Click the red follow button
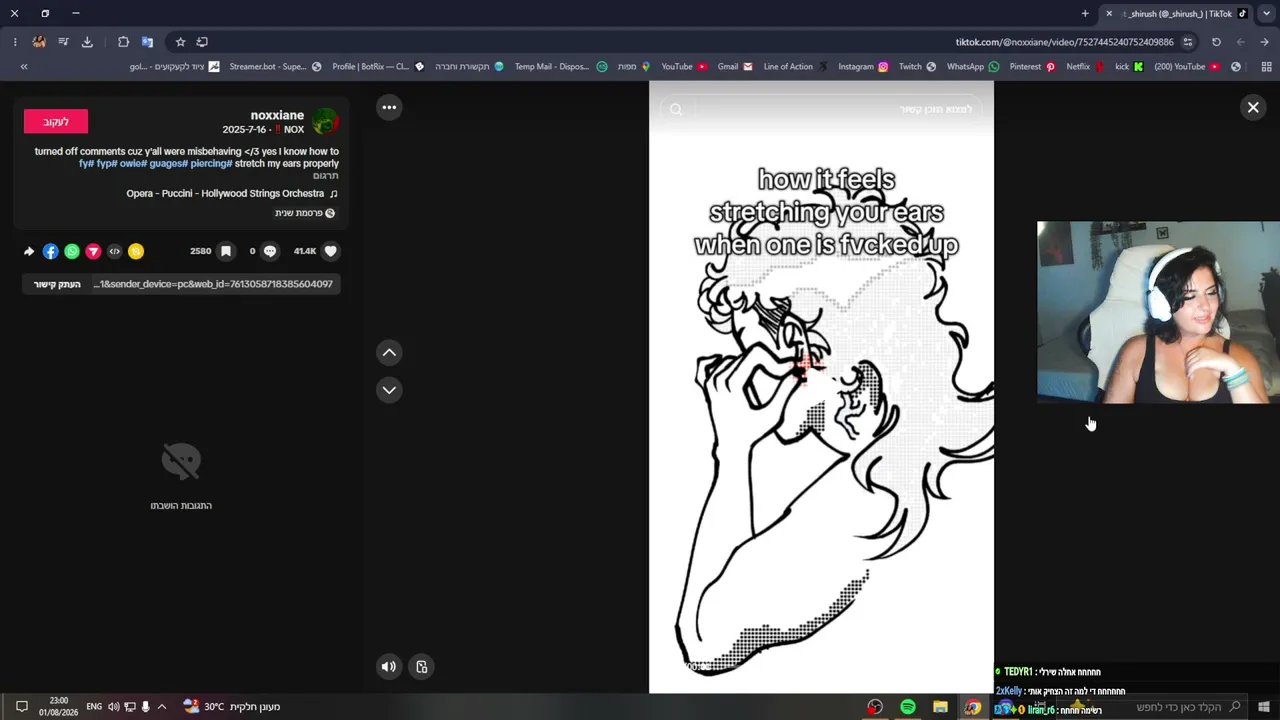 click(56, 122)
